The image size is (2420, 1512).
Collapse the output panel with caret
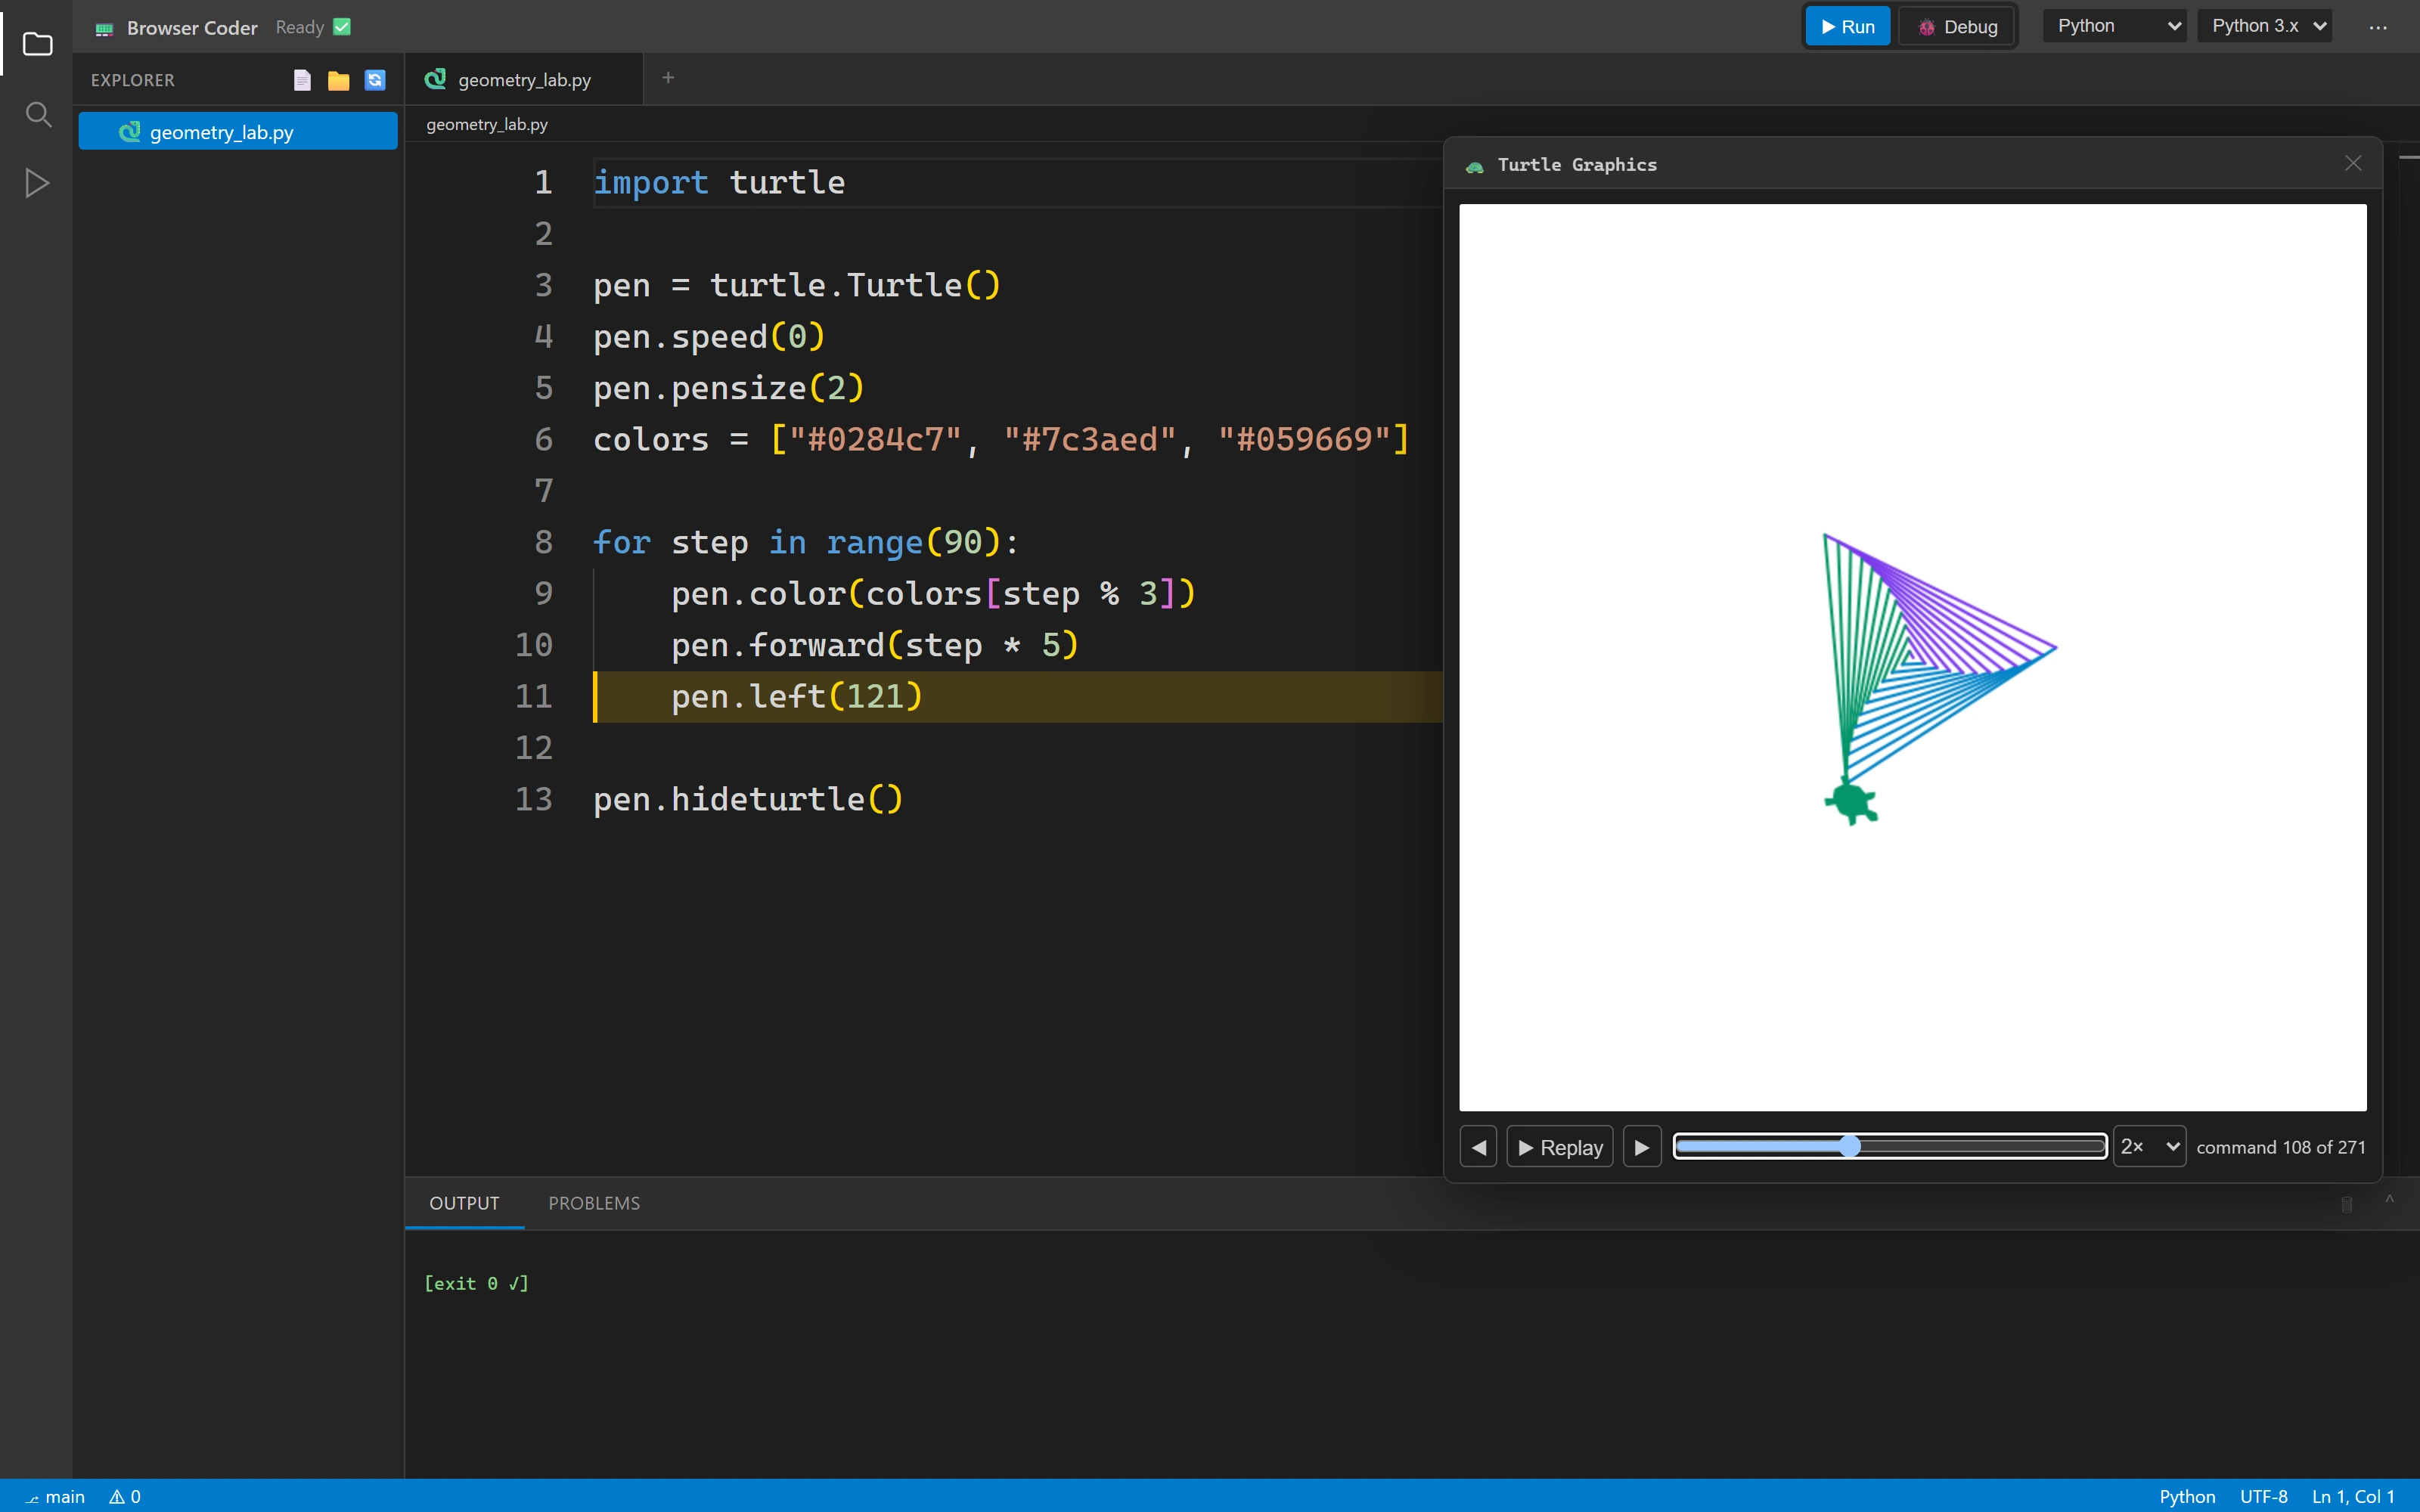click(x=2389, y=1200)
